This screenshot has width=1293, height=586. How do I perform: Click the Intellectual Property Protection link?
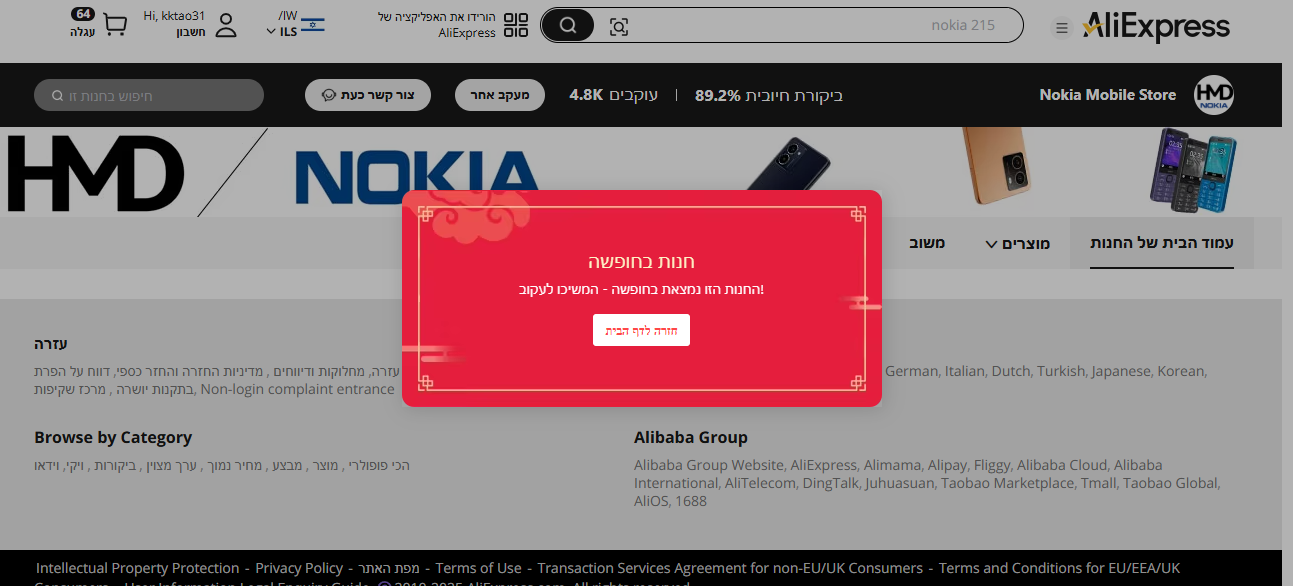[x=138, y=568]
